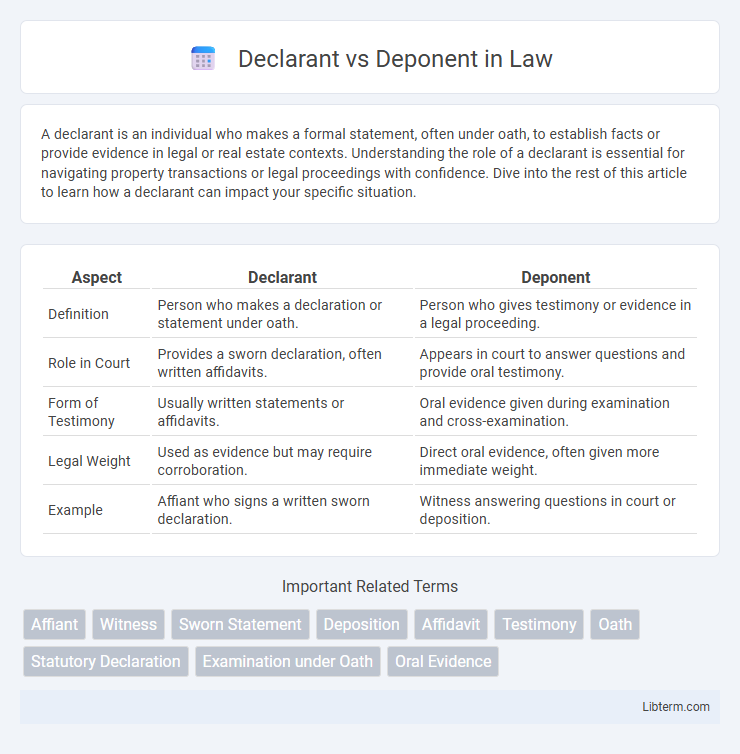This screenshot has width=740, height=754.
Task: Select the 'Form of Testimony' row label
Action: point(81,412)
